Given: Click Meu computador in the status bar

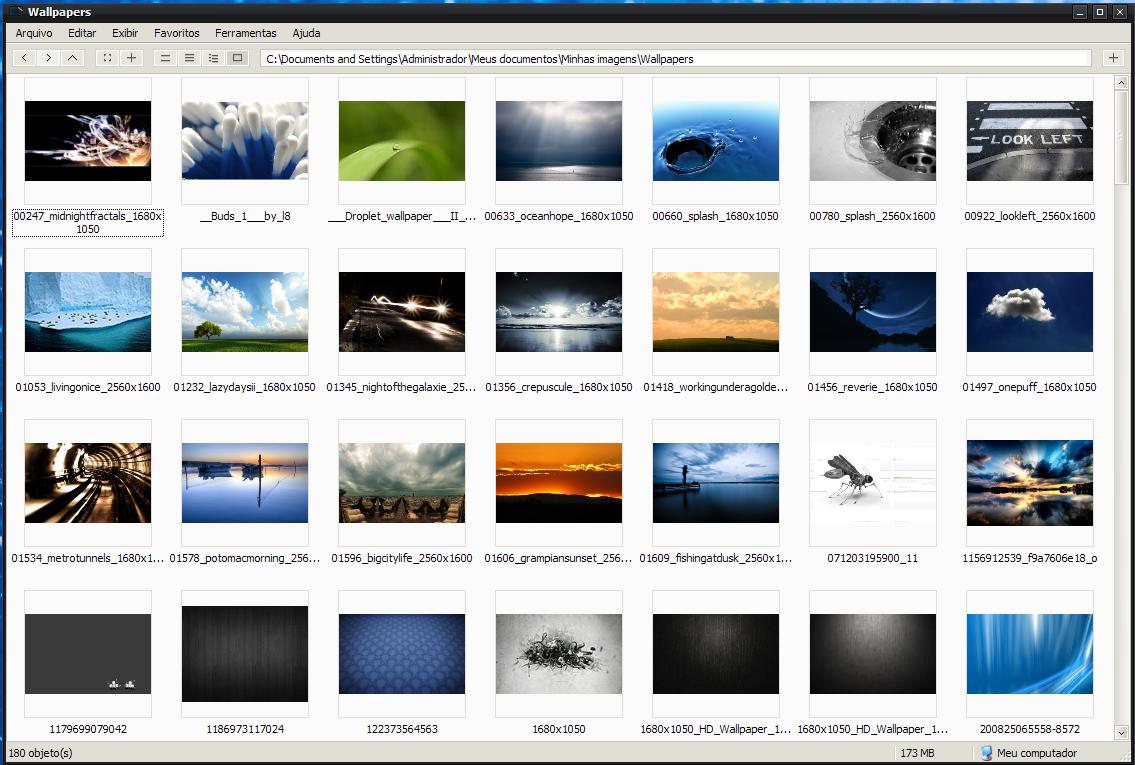Looking at the screenshot, I should [x=1036, y=753].
